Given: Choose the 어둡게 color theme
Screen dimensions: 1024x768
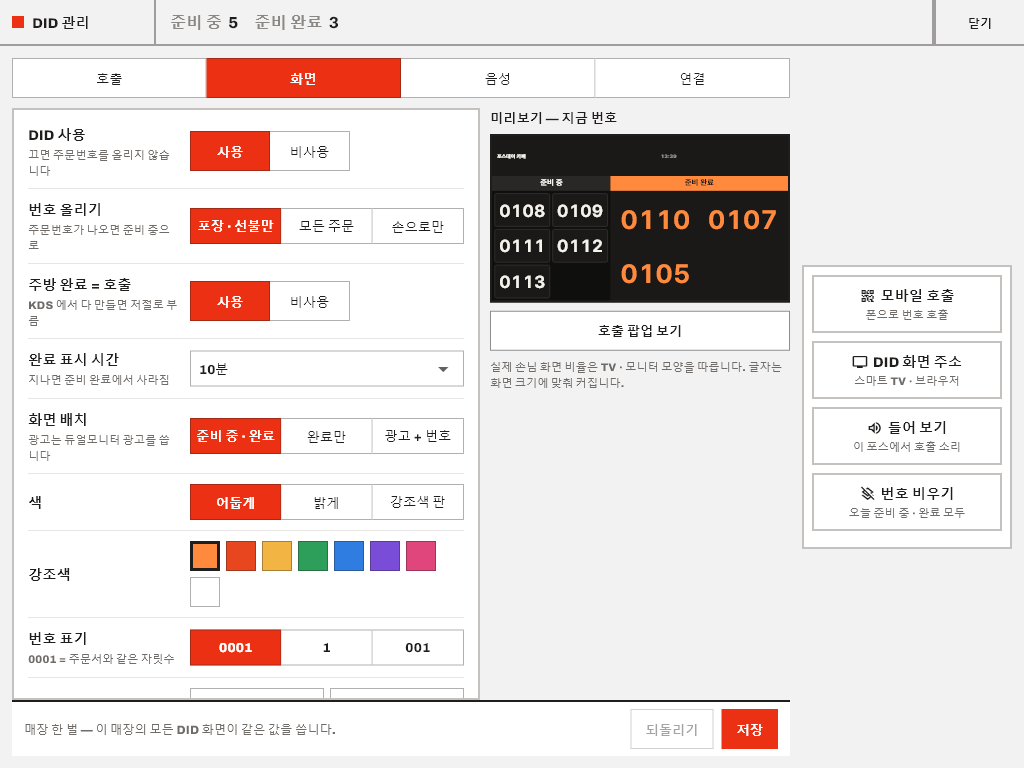Looking at the screenshot, I should [236, 502].
